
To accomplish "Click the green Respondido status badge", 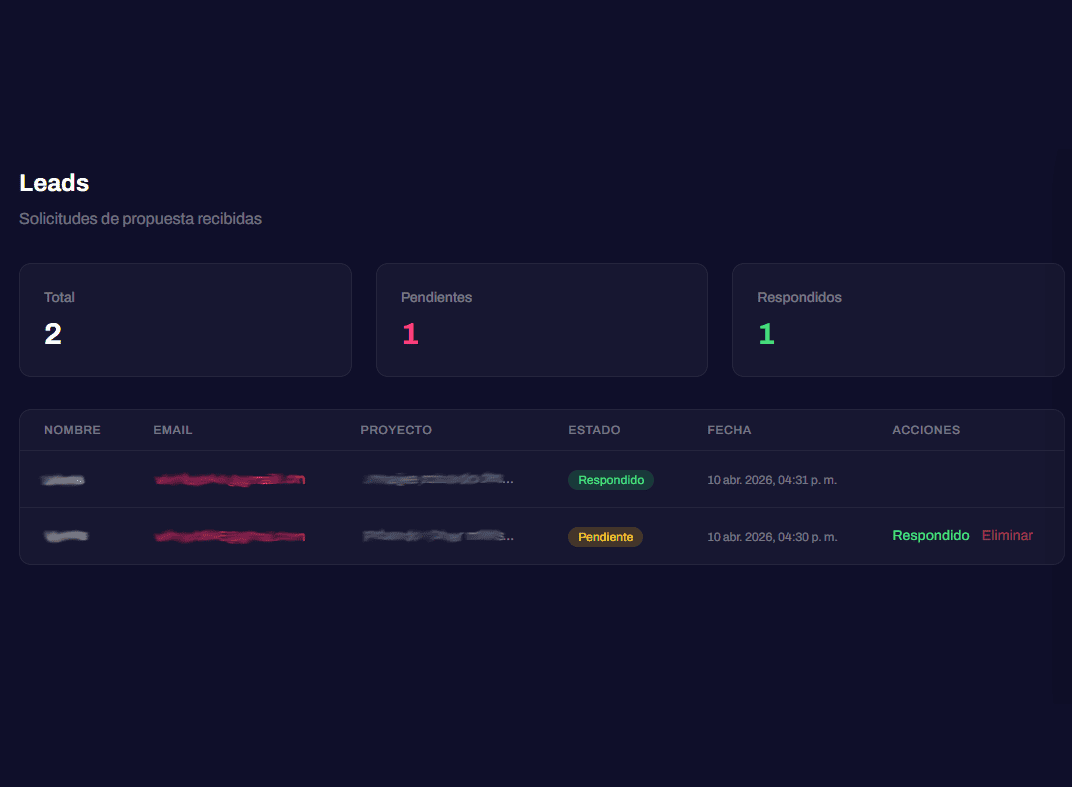I will coord(610,480).
